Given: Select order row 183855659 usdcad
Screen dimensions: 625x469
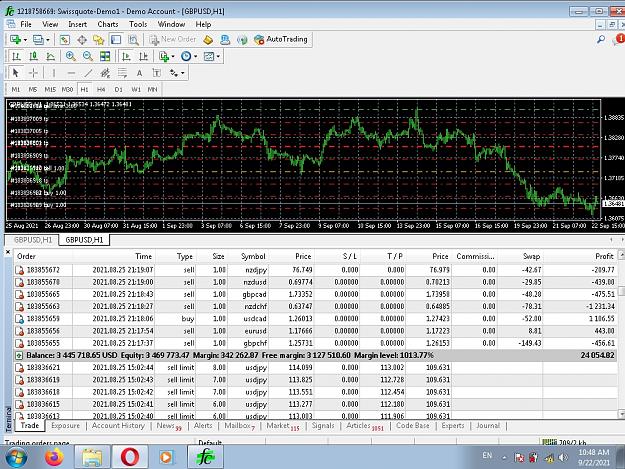Looking at the screenshot, I should click(x=315, y=319).
